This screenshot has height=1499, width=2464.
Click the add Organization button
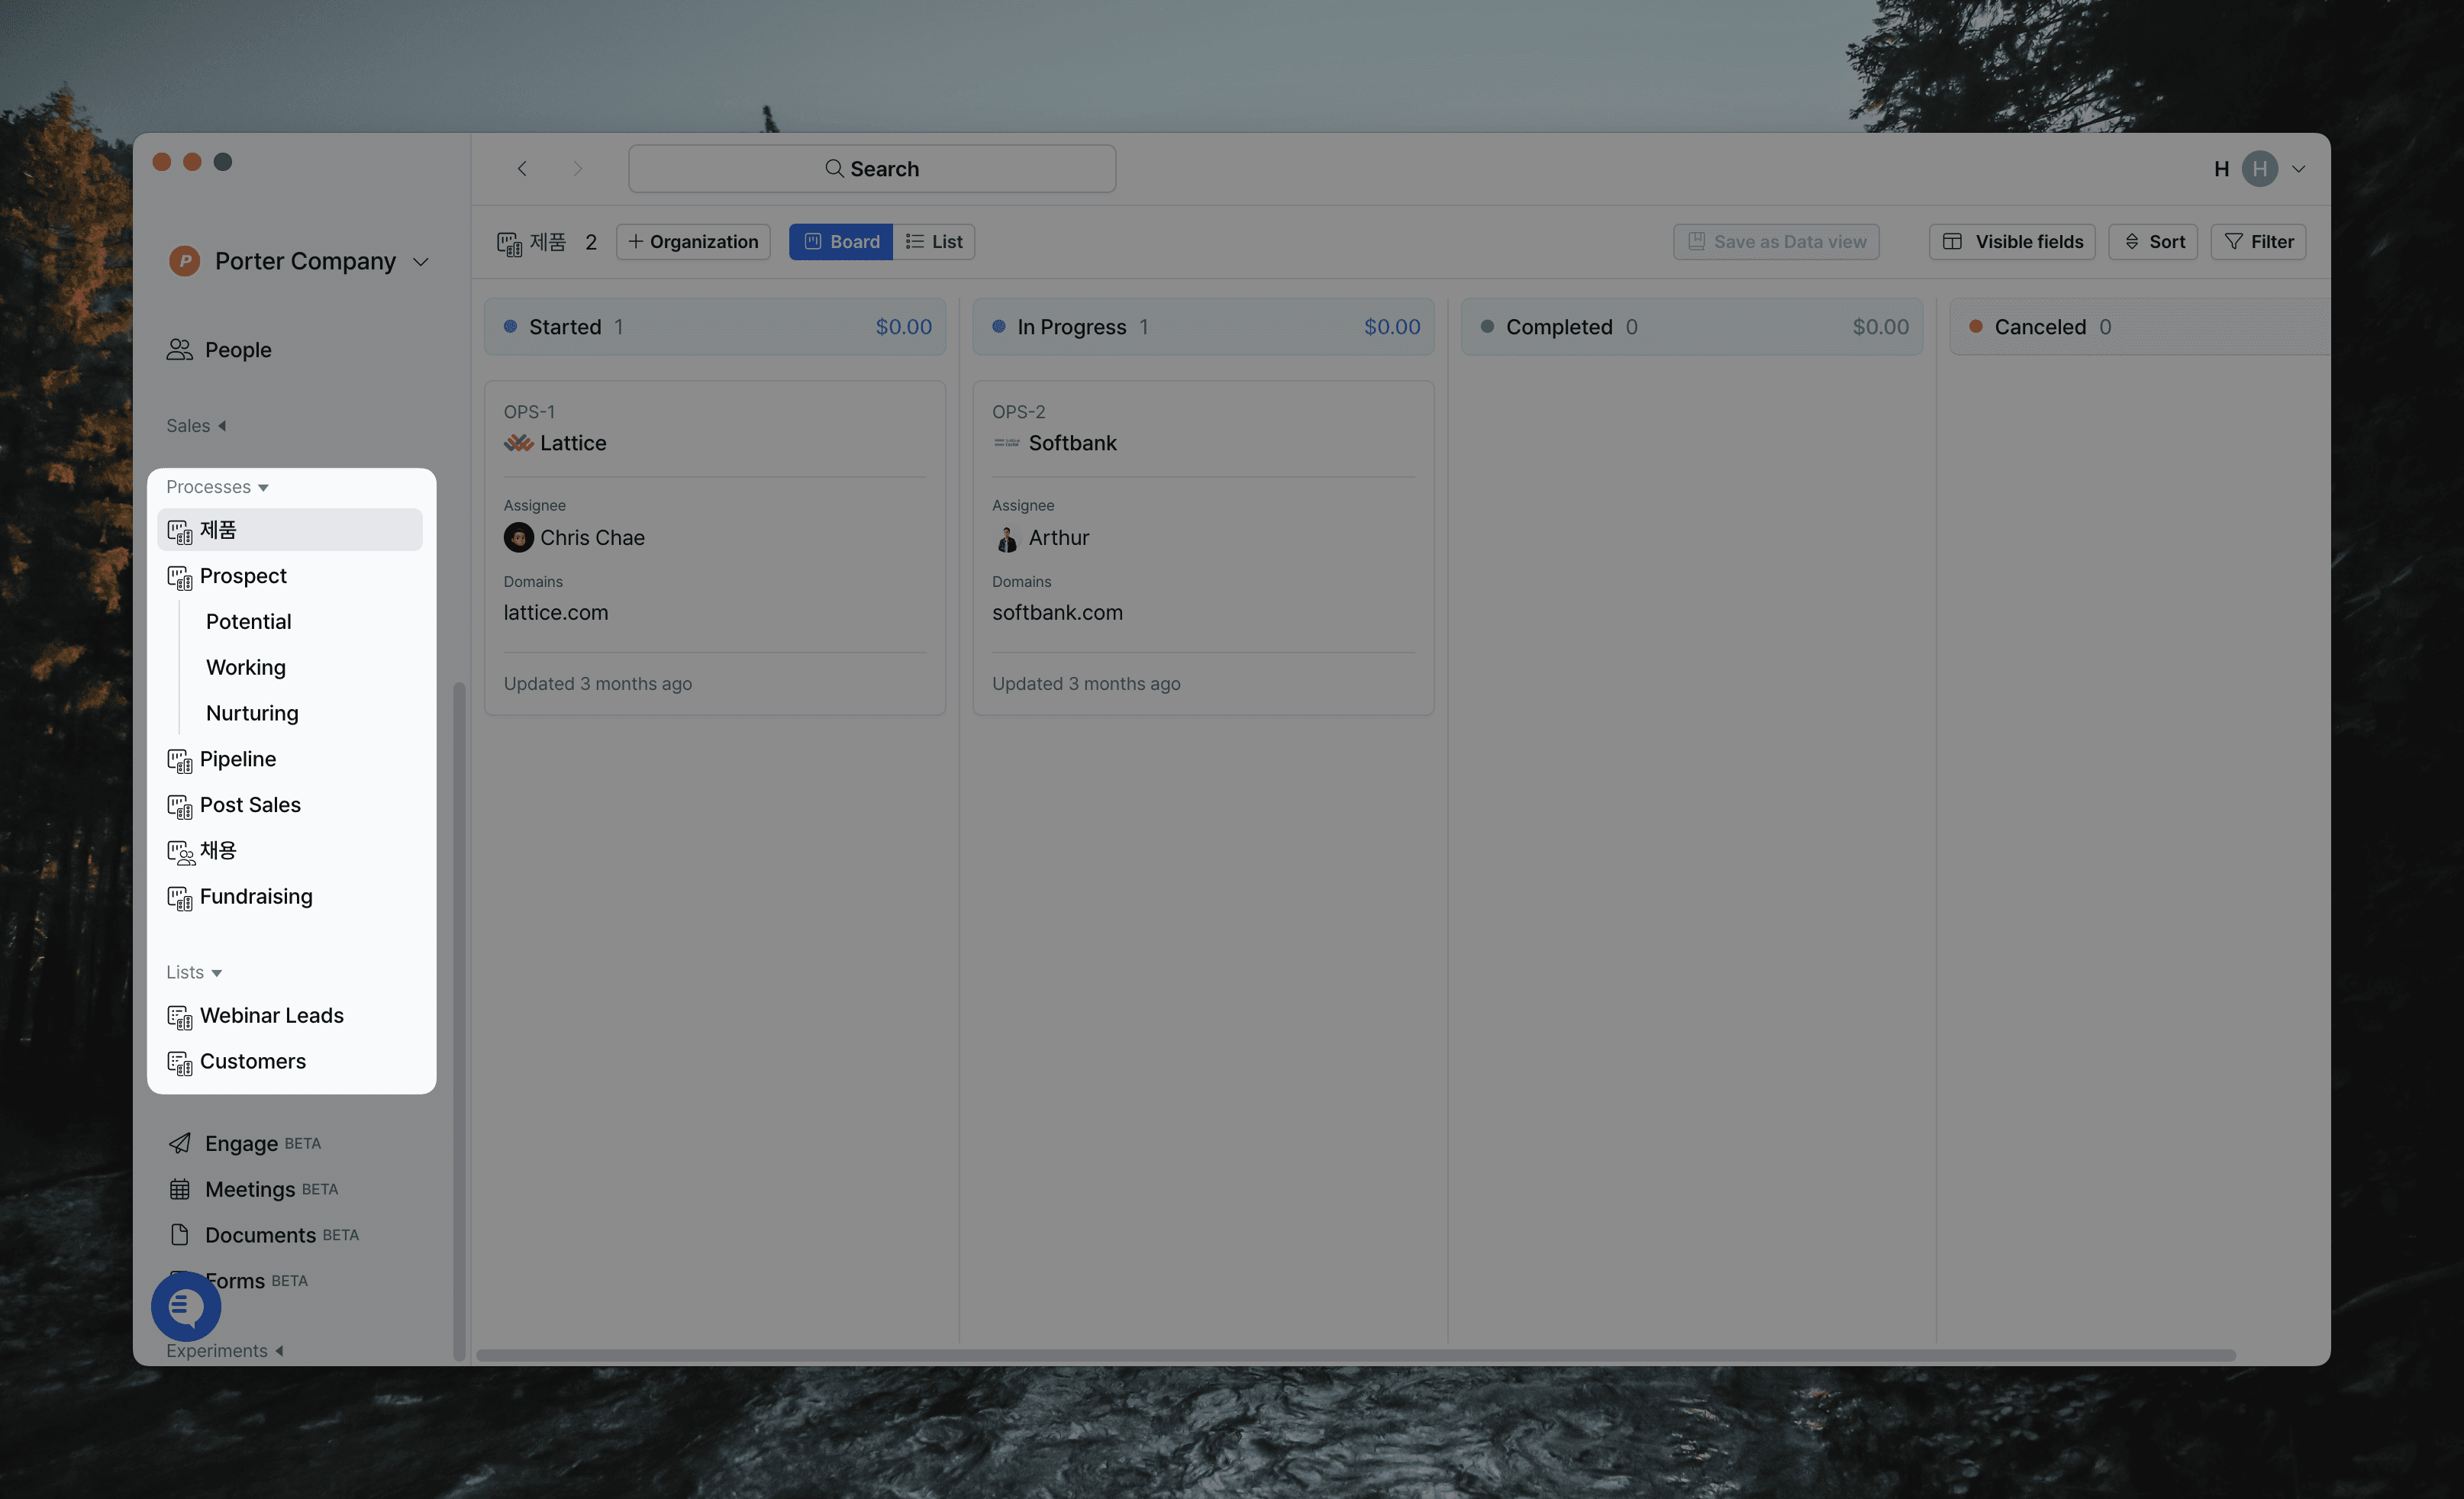(x=693, y=241)
